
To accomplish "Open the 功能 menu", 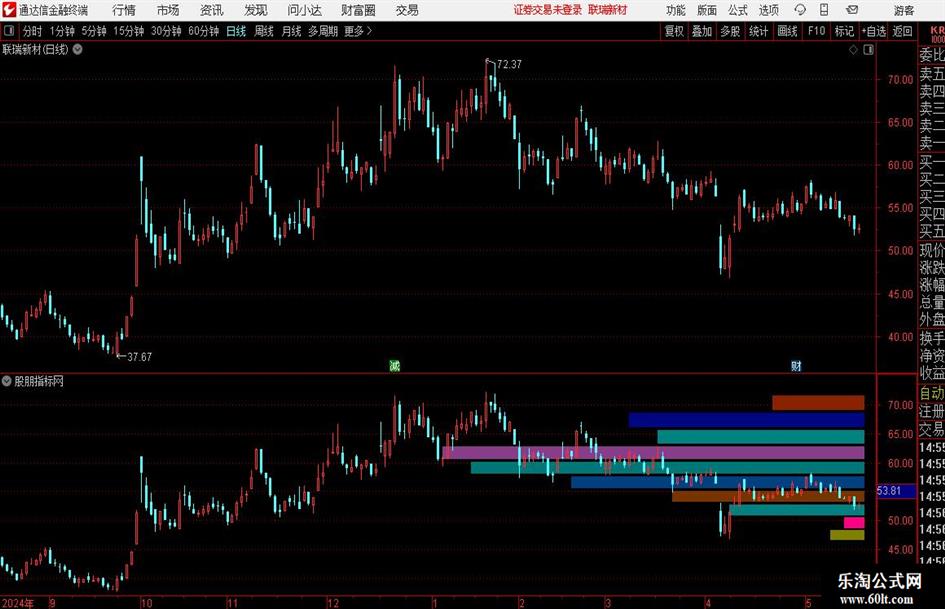I will tap(676, 10).
